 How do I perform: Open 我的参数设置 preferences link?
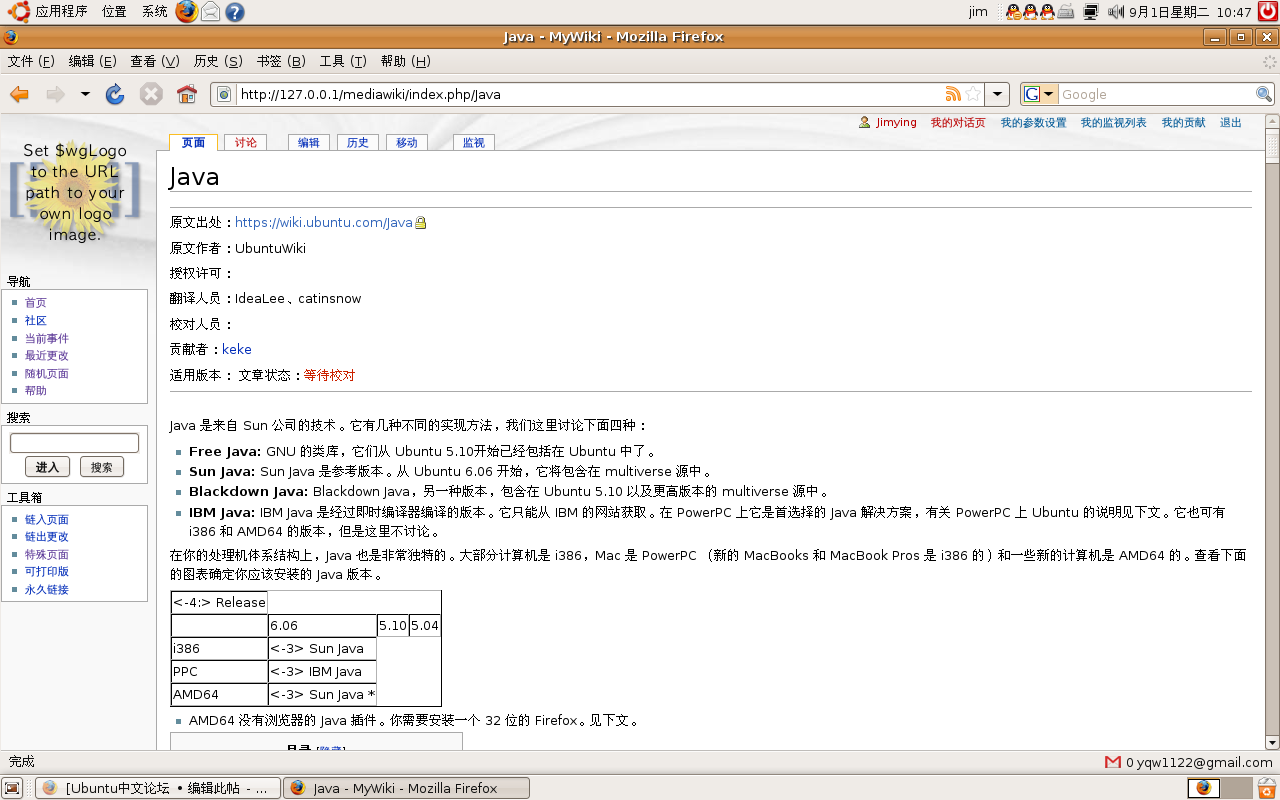1034,122
